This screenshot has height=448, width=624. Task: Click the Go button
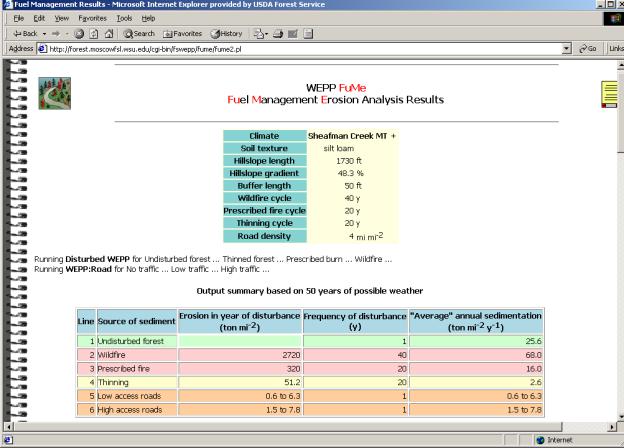588,49
